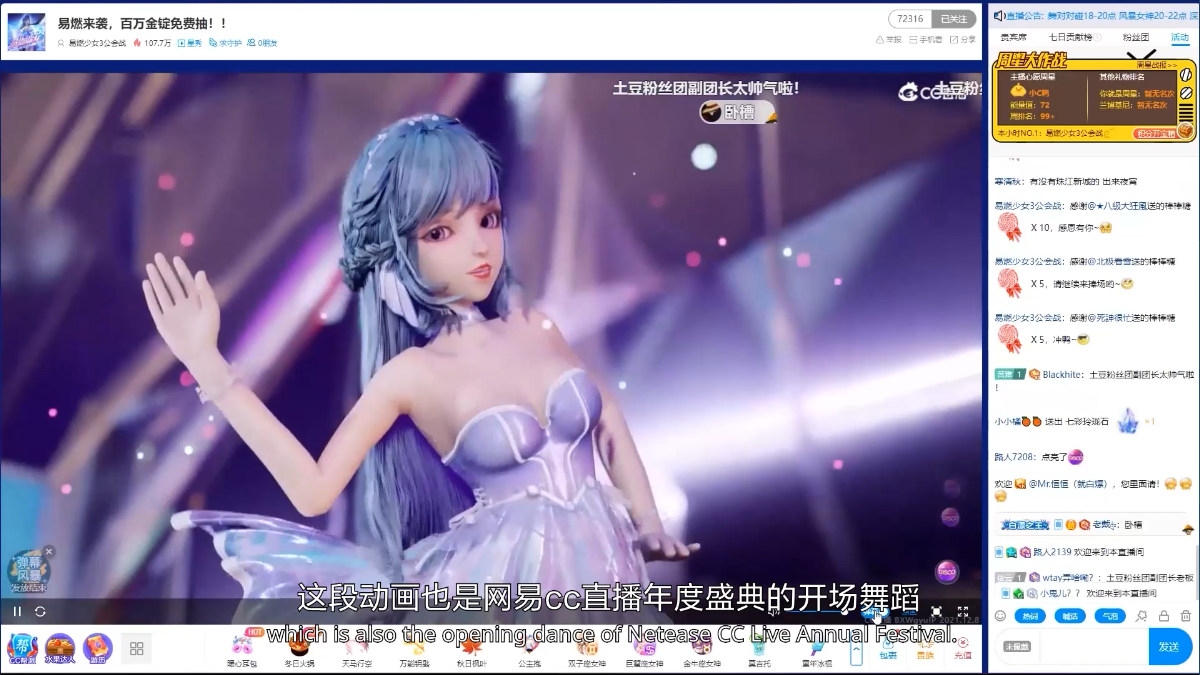Open the 帮 CC help icon
This screenshot has width=1200, height=675.
[21, 648]
